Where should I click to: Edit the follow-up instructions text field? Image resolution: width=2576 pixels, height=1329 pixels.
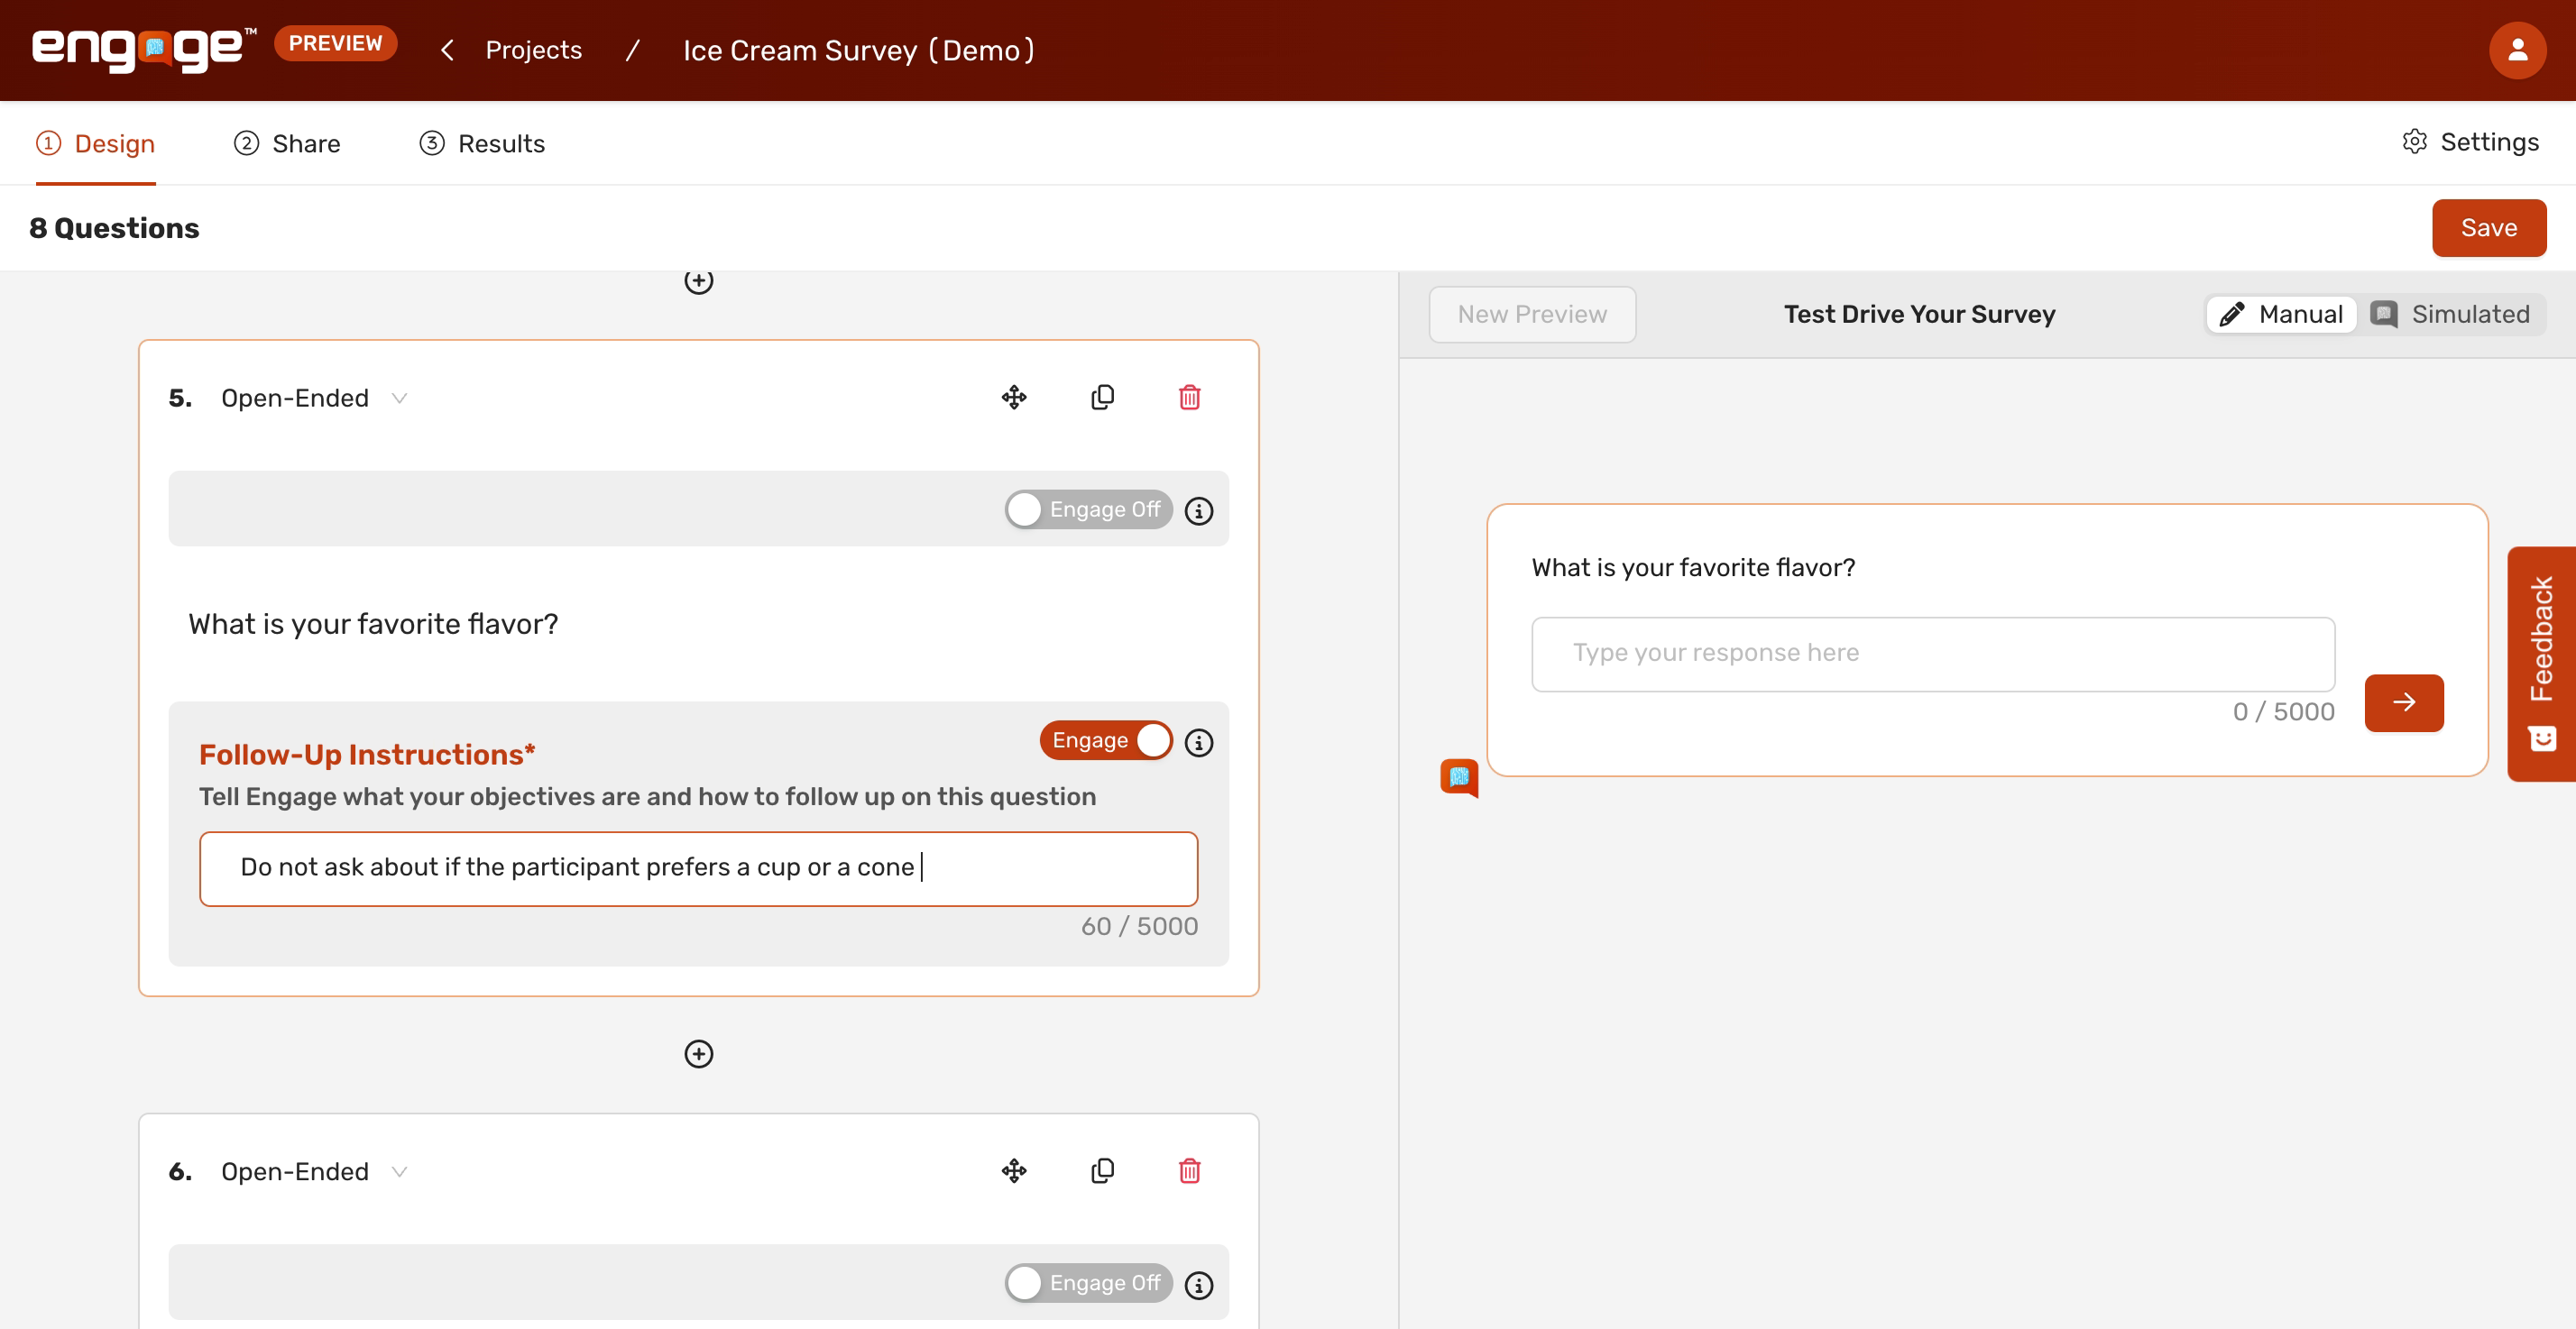tap(698, 868)
